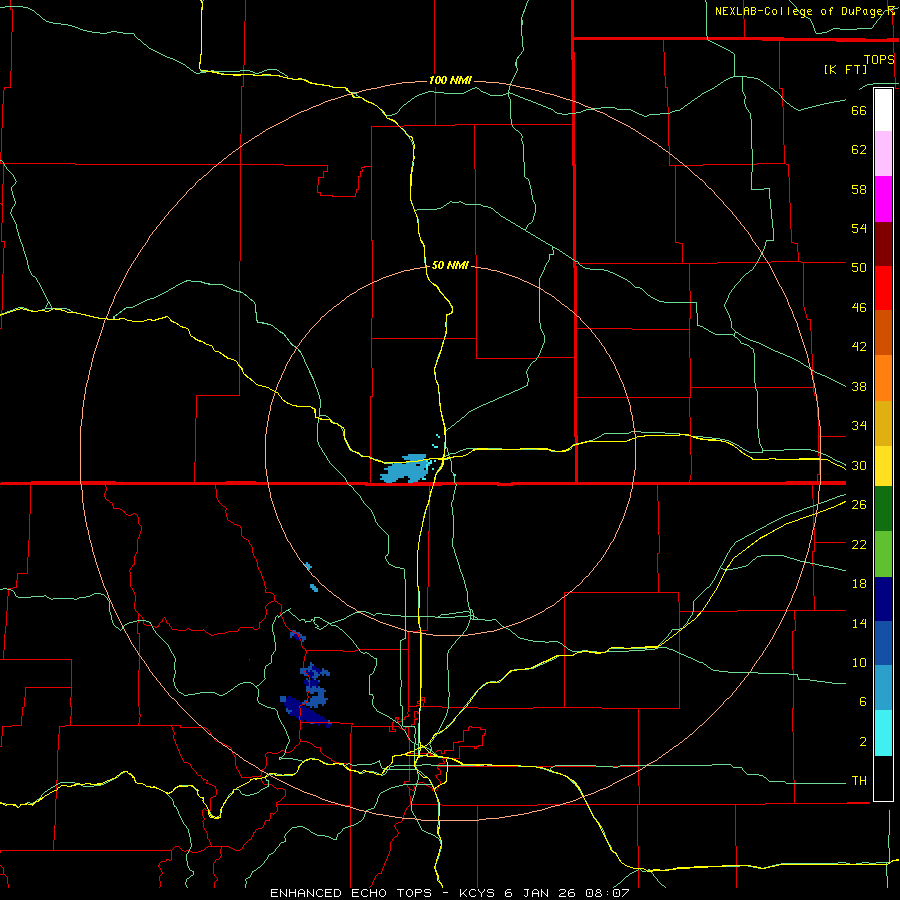This screenshot has width=900, height=900.
Task: Click the "[K FT]" units label
Action: (x=845, y=69)
